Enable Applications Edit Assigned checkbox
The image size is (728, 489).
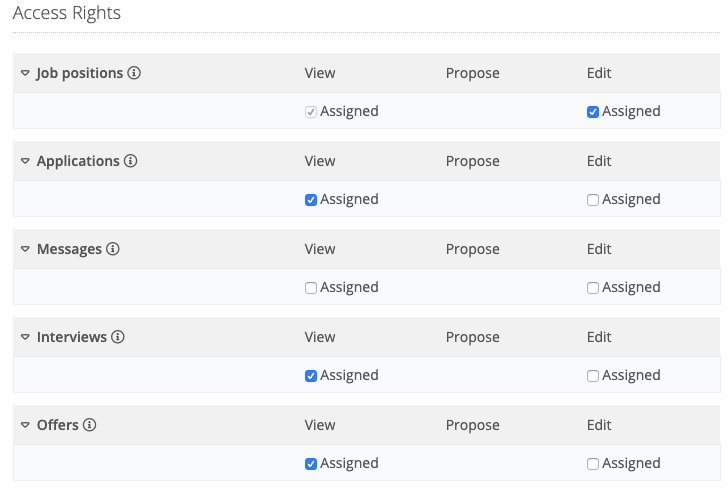(x=593, y=200)
